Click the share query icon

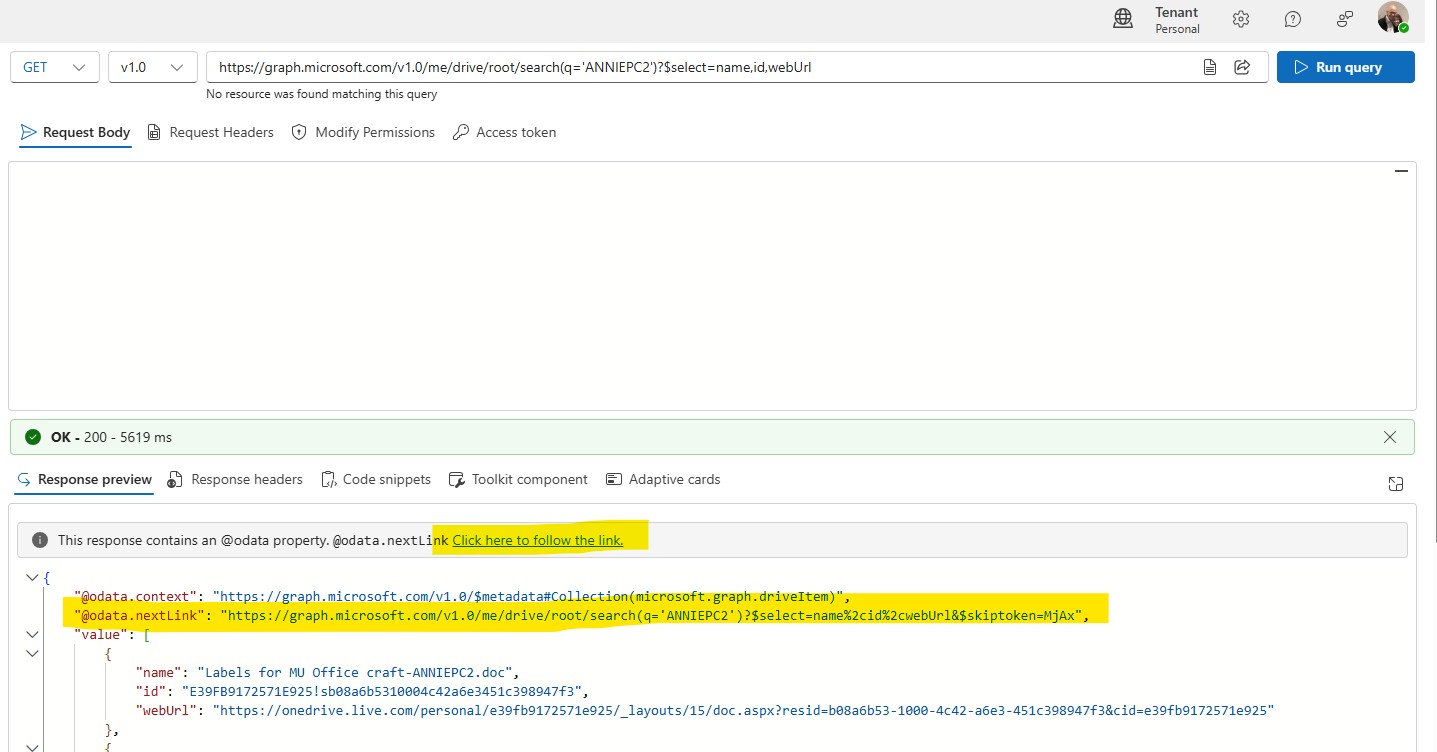coord(1243,67)
